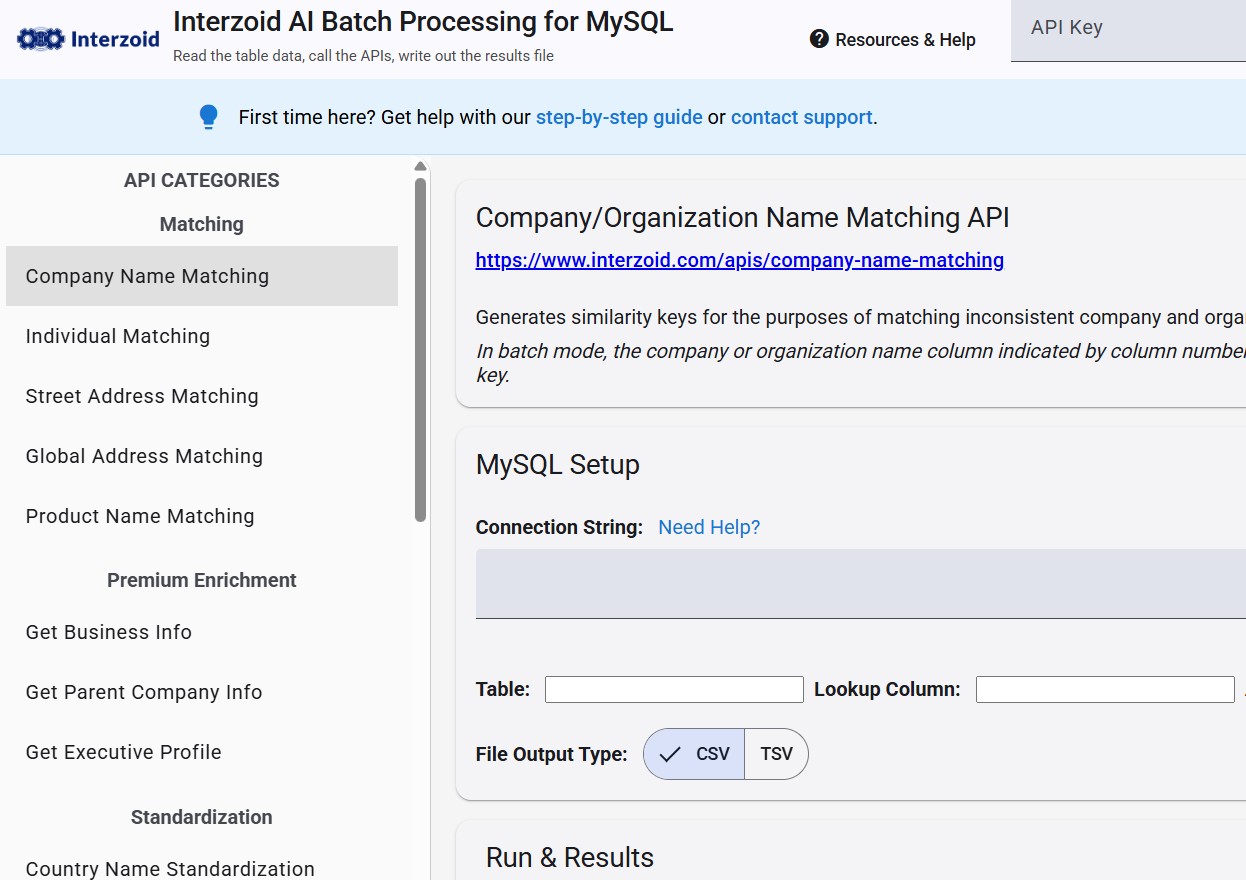Click the Interzoid logo
1246x880 pixels.
point(89,39)
